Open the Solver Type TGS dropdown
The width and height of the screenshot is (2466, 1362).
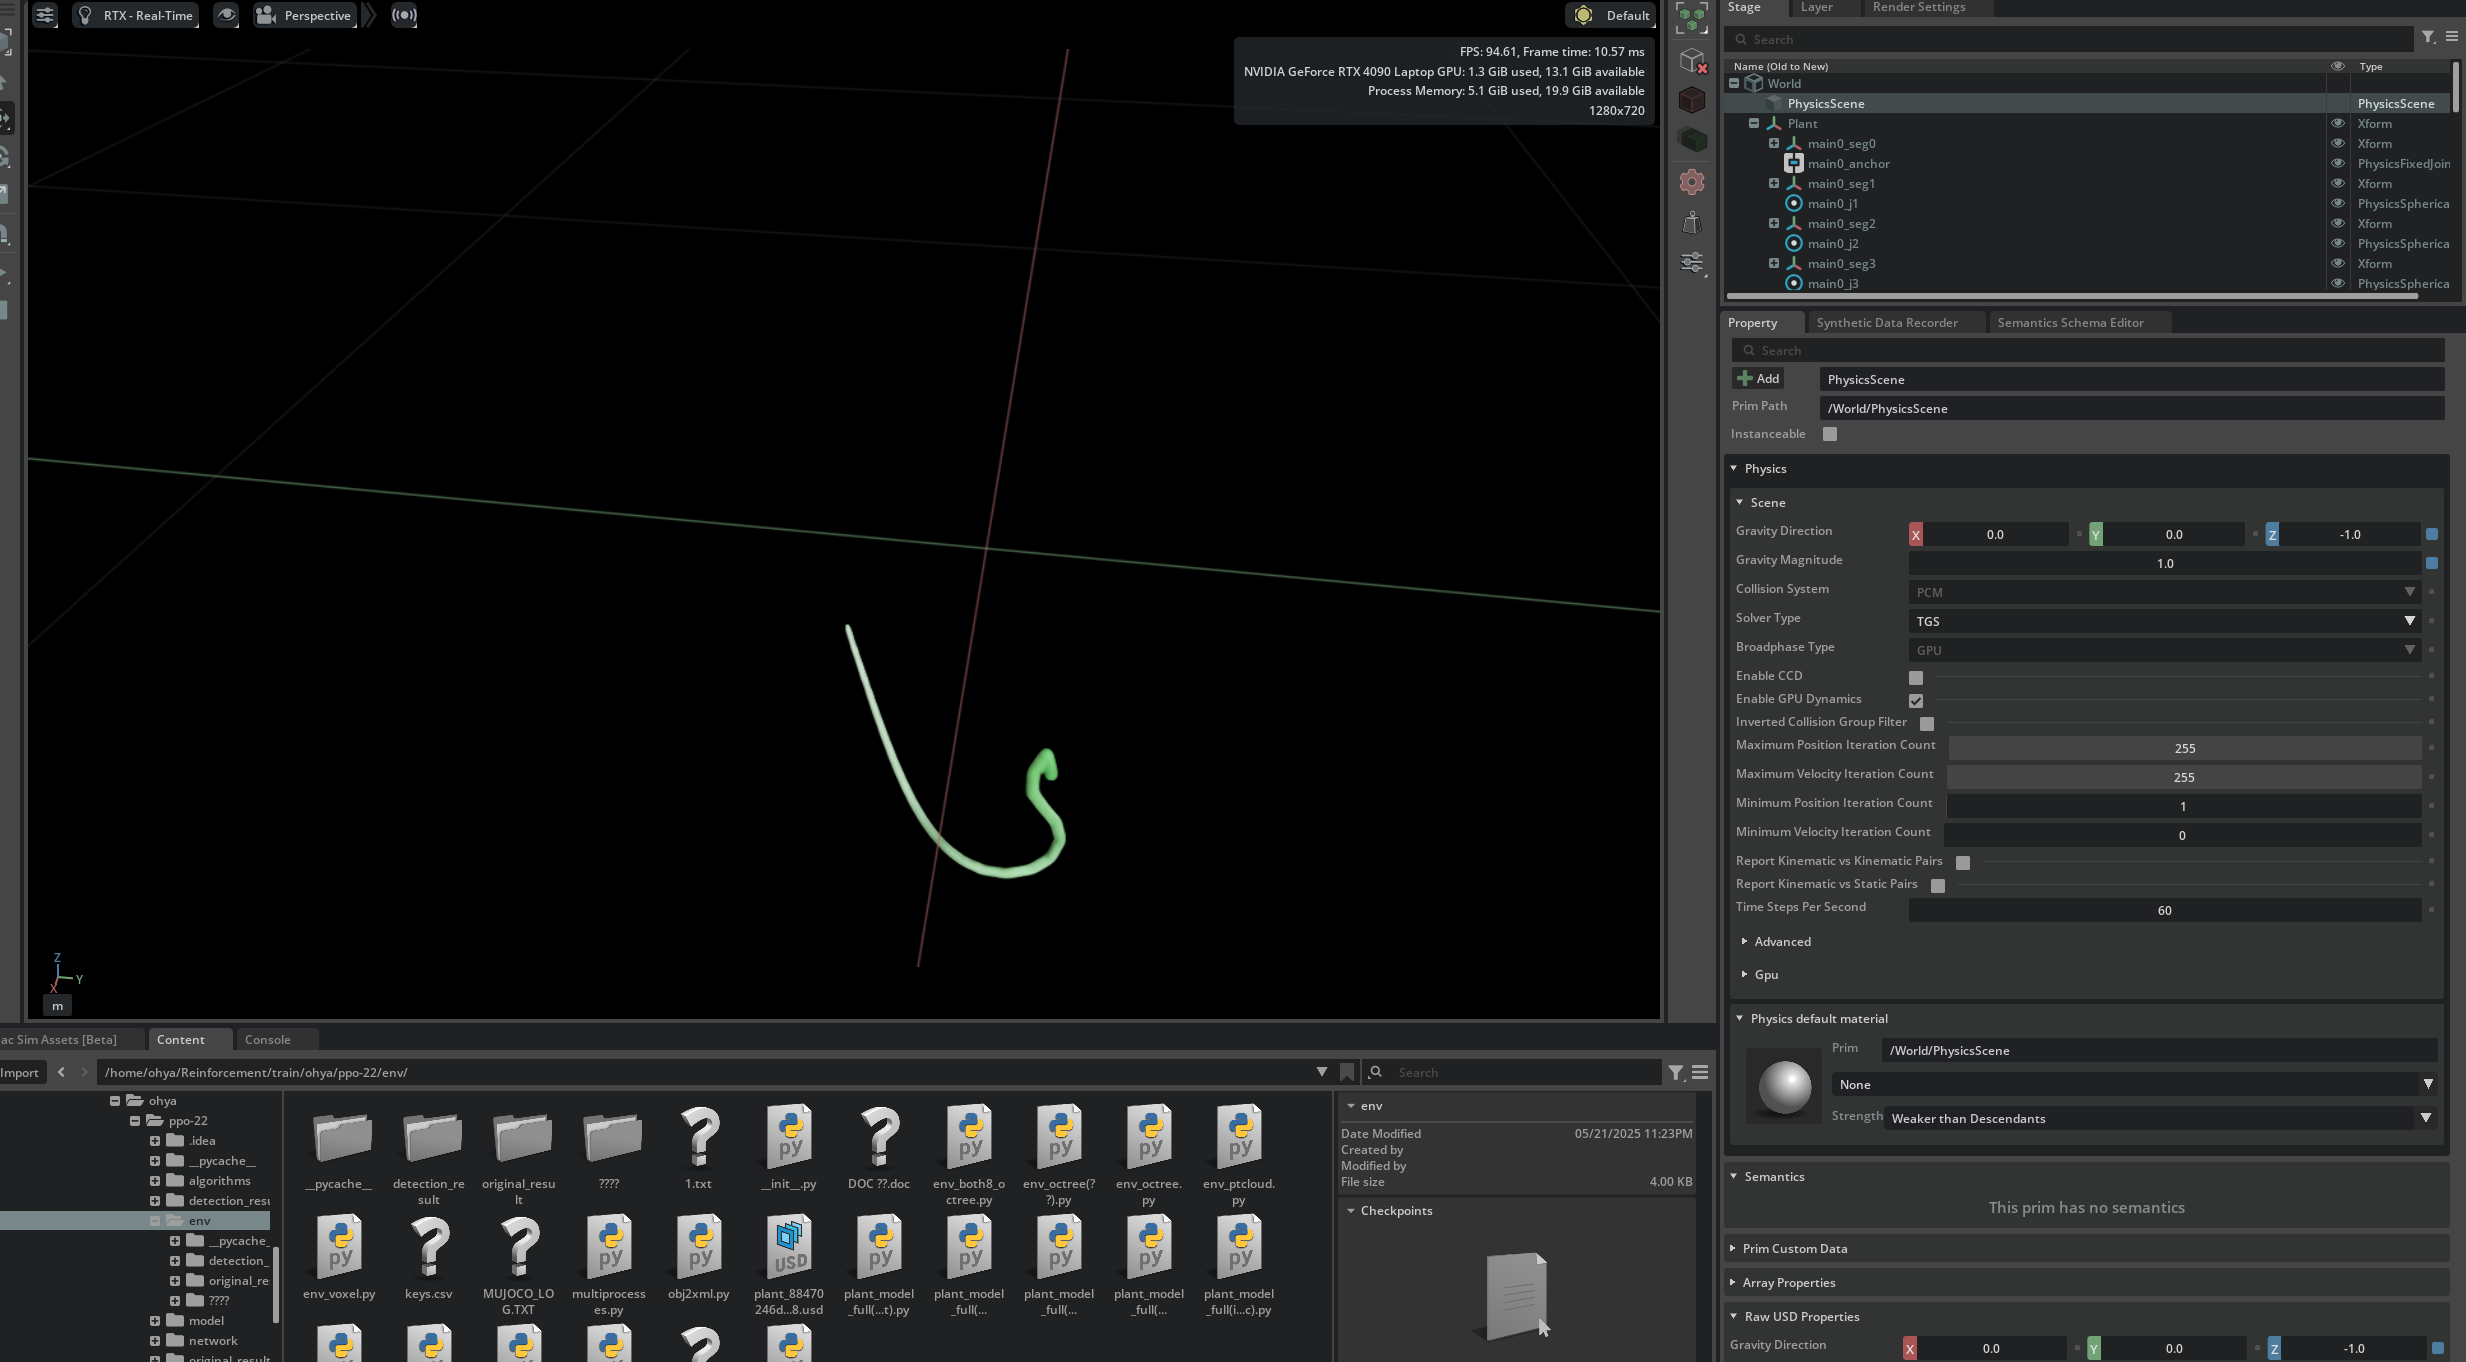tap(2164, 621)
